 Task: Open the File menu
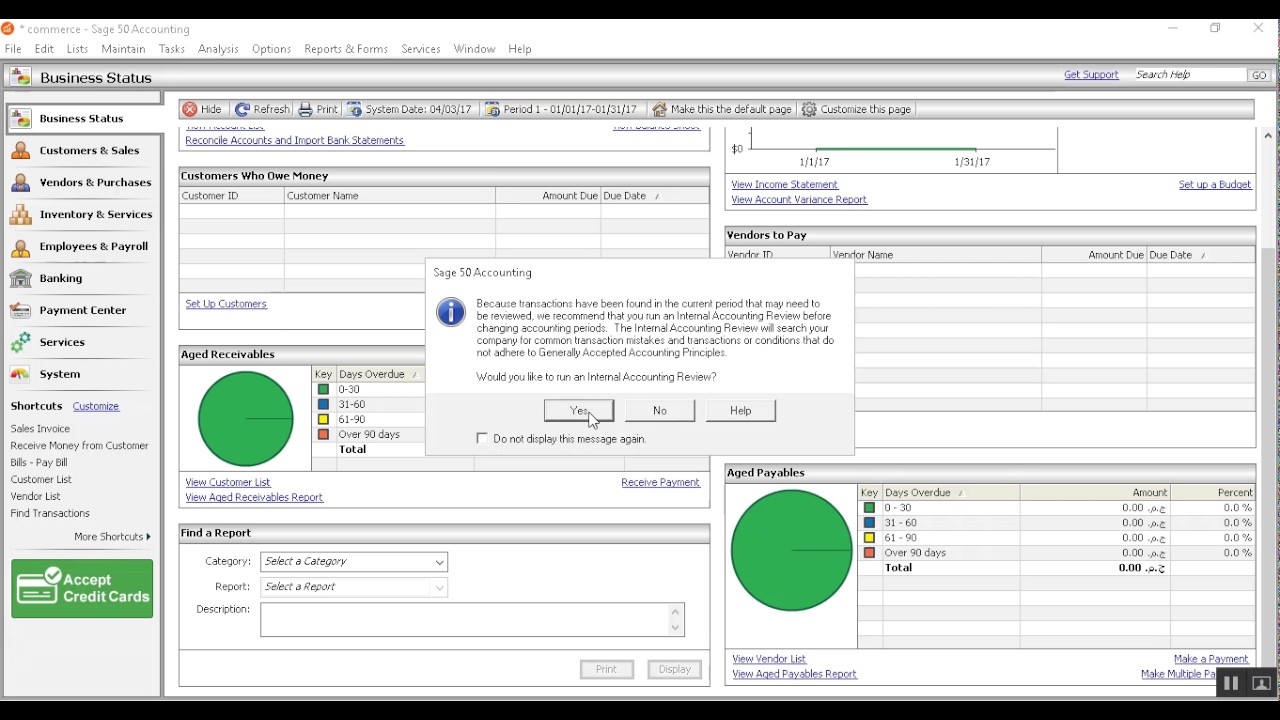click(13, 48)
